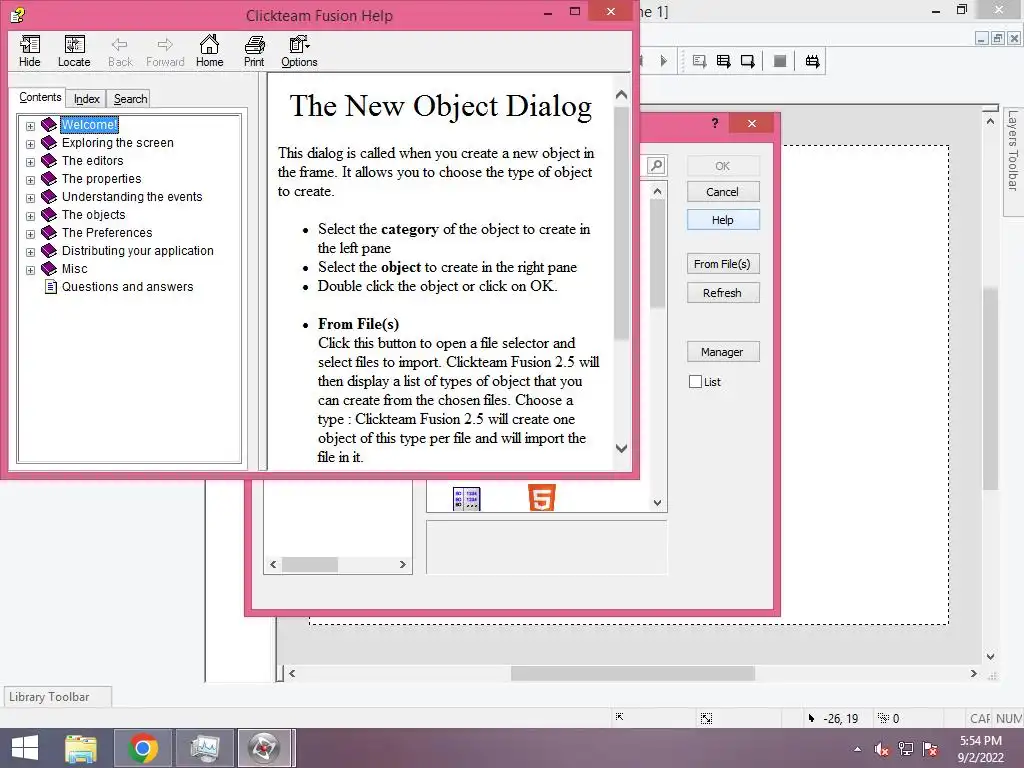Click the From File(s) button
This screenshot has width=1024, height=768.
point(723,264)
